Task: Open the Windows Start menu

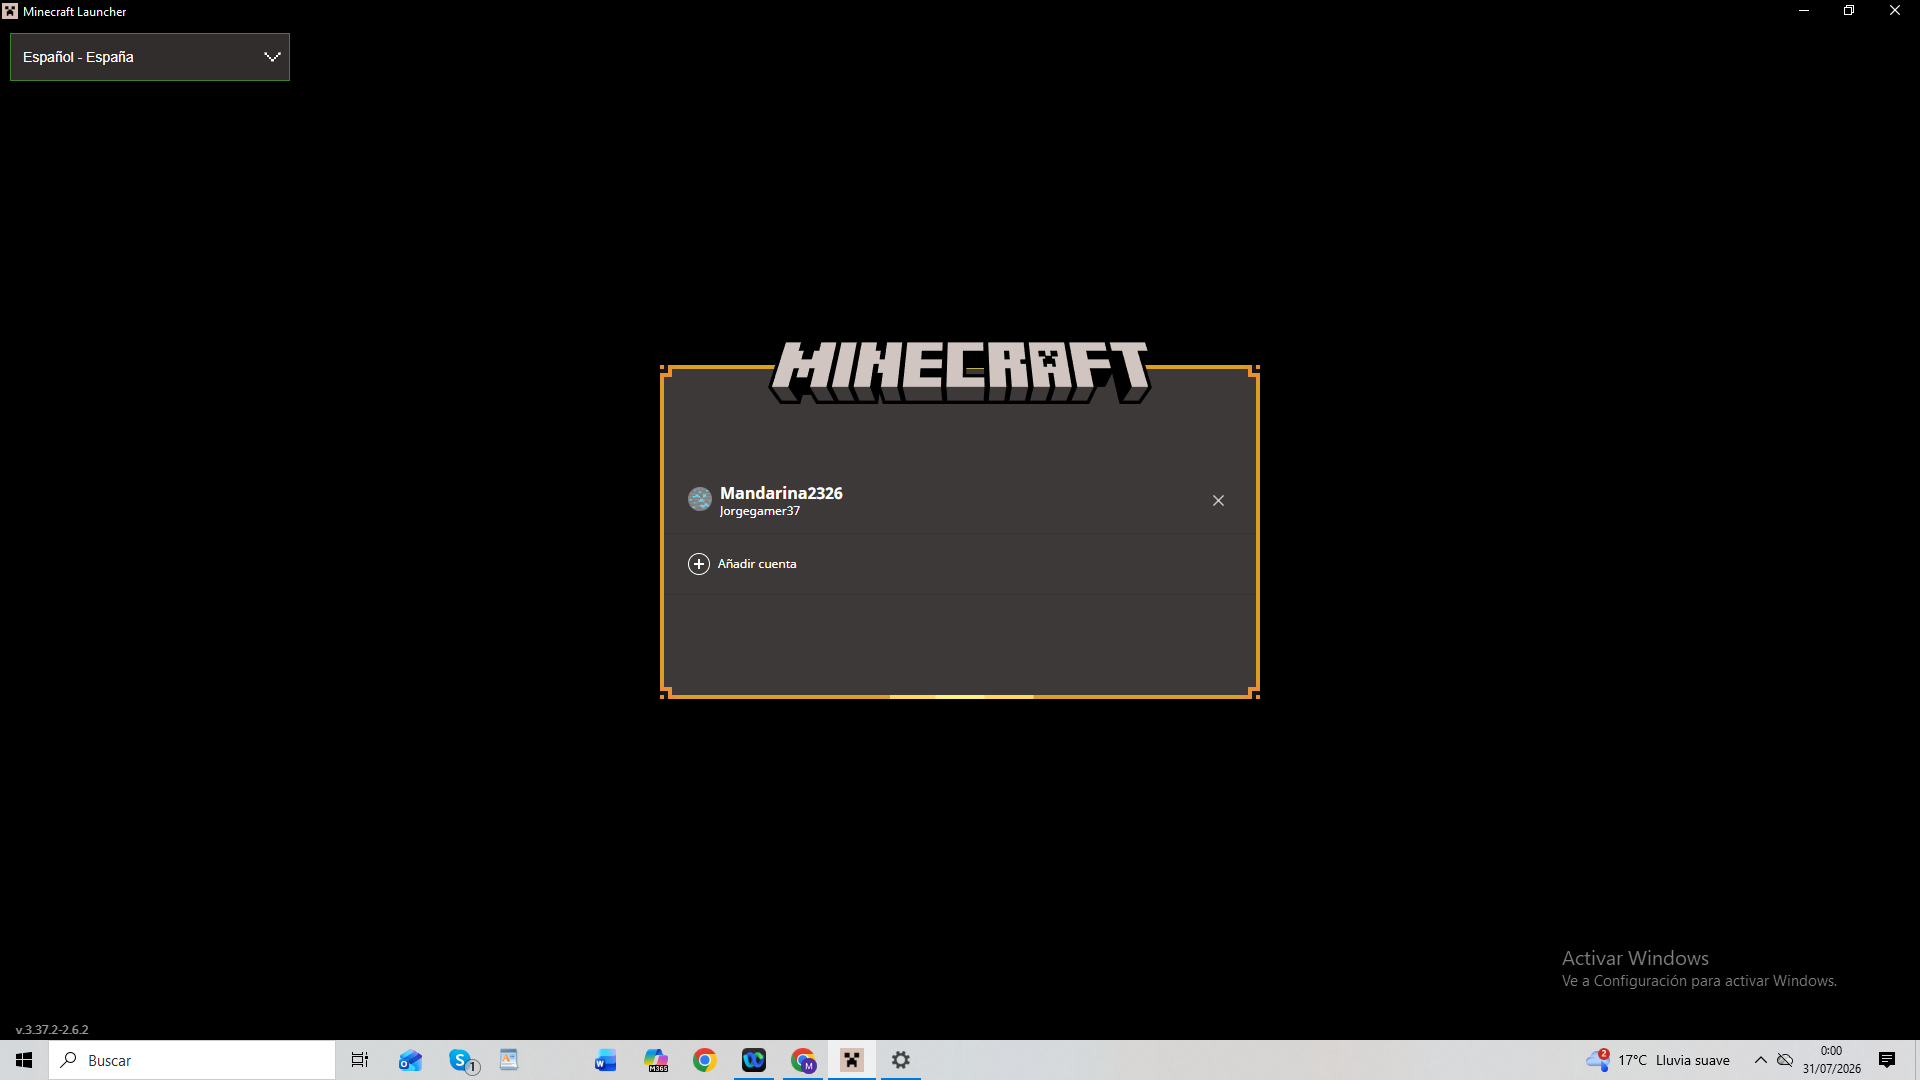Action: click(x=24, y=1060)
